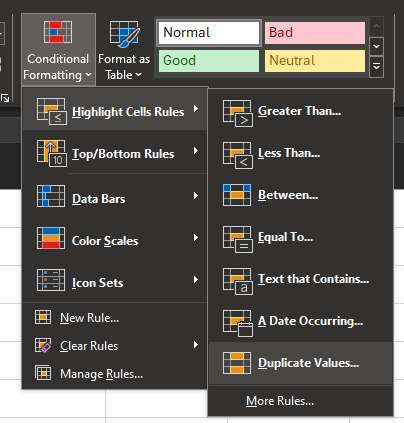Expand the Icon Sets submenu arrow
404x423 pixels.
click(x=196, y=280)
